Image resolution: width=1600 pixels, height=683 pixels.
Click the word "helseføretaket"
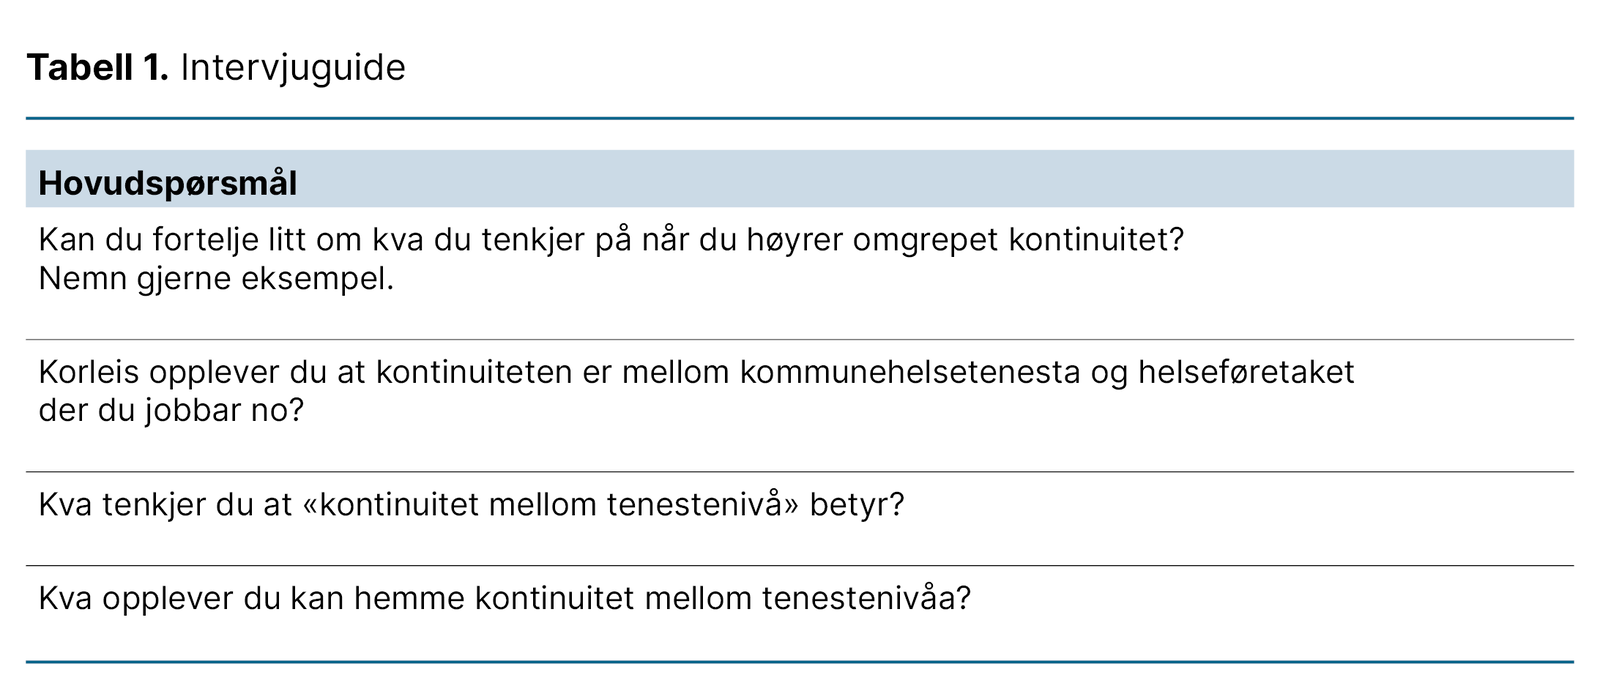coord(1246,372)
